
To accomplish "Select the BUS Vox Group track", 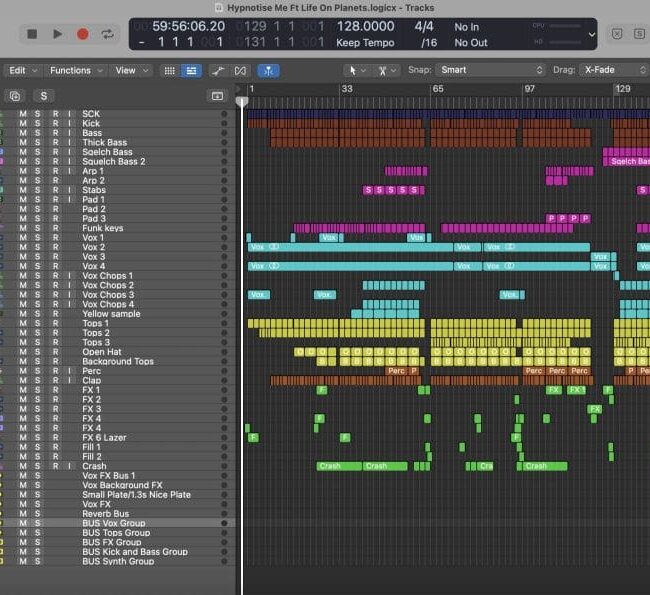I will click(113, 523).
